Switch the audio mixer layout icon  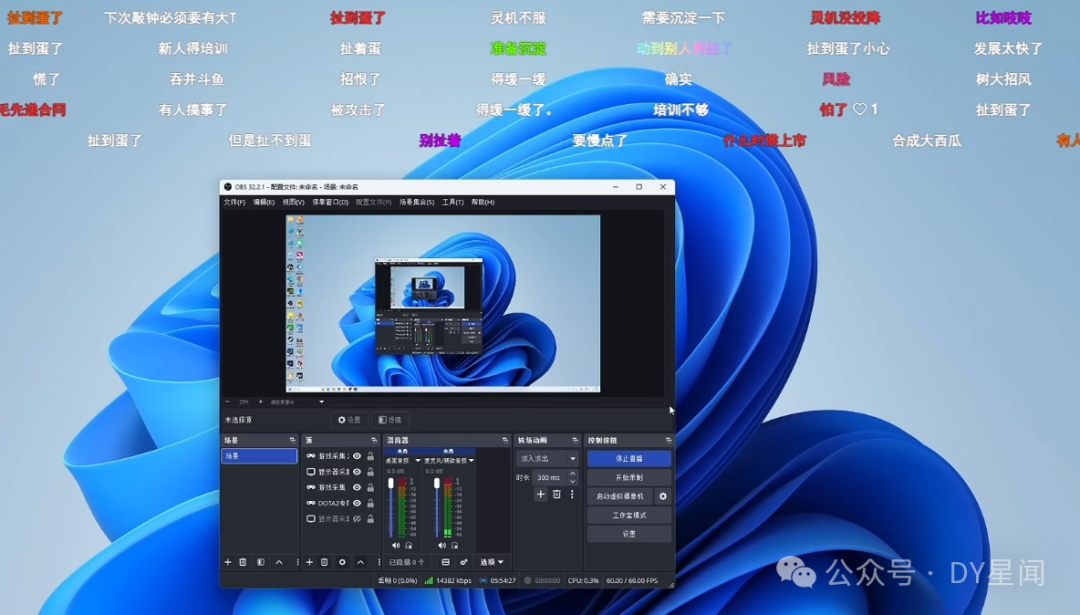click(x=446, y=562)
